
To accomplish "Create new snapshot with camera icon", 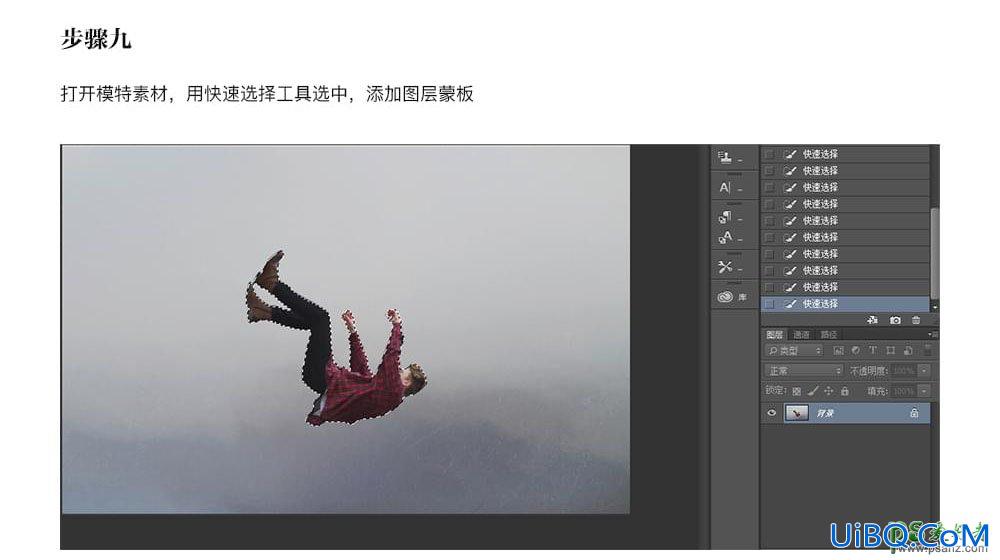I will [x=895, y=320].
